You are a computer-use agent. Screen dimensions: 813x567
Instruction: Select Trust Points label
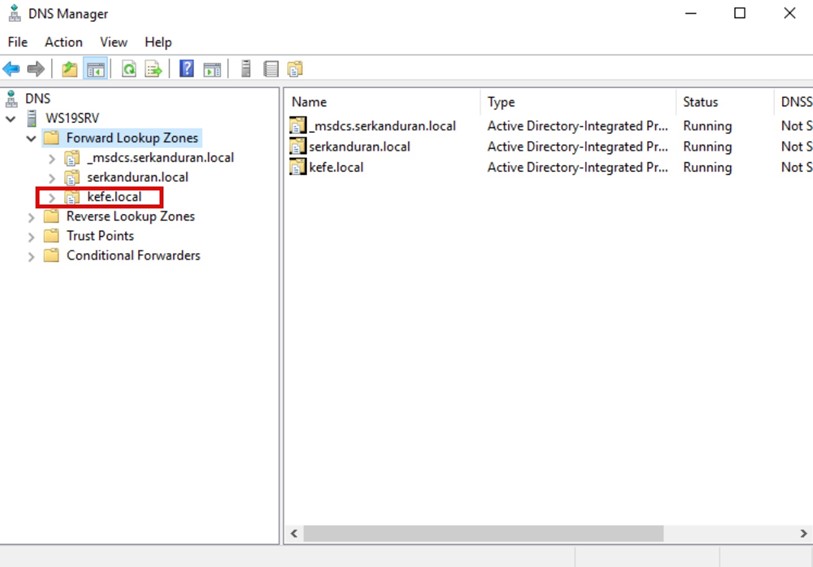click(x=100, y=236)
